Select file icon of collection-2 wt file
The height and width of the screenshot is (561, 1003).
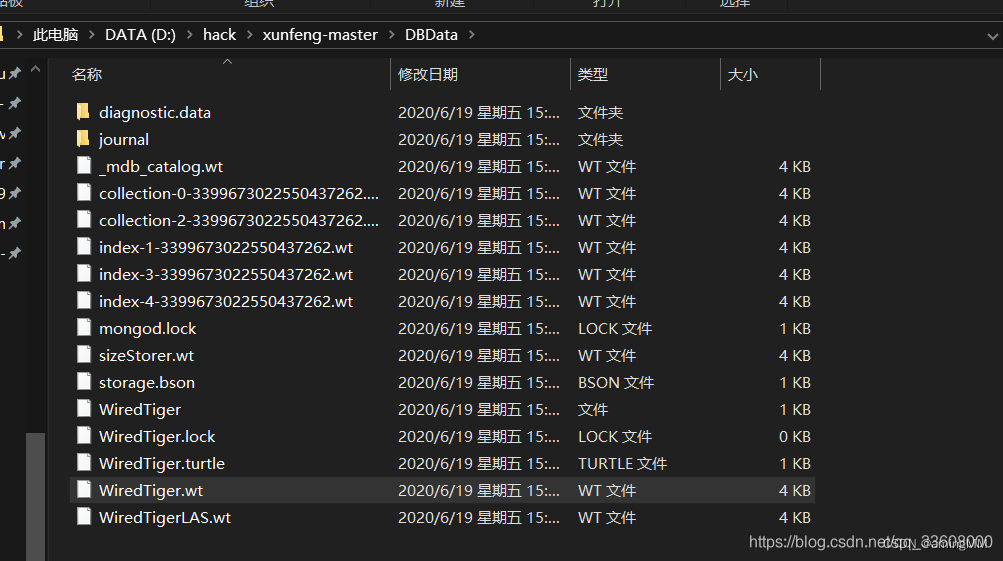[84, 219]
